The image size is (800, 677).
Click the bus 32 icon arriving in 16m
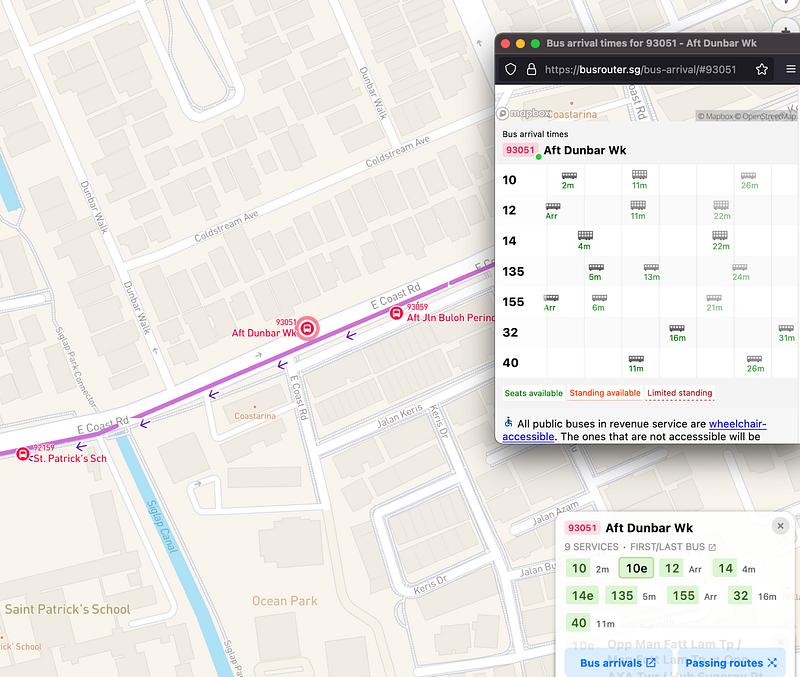click(x=677, y=328)
